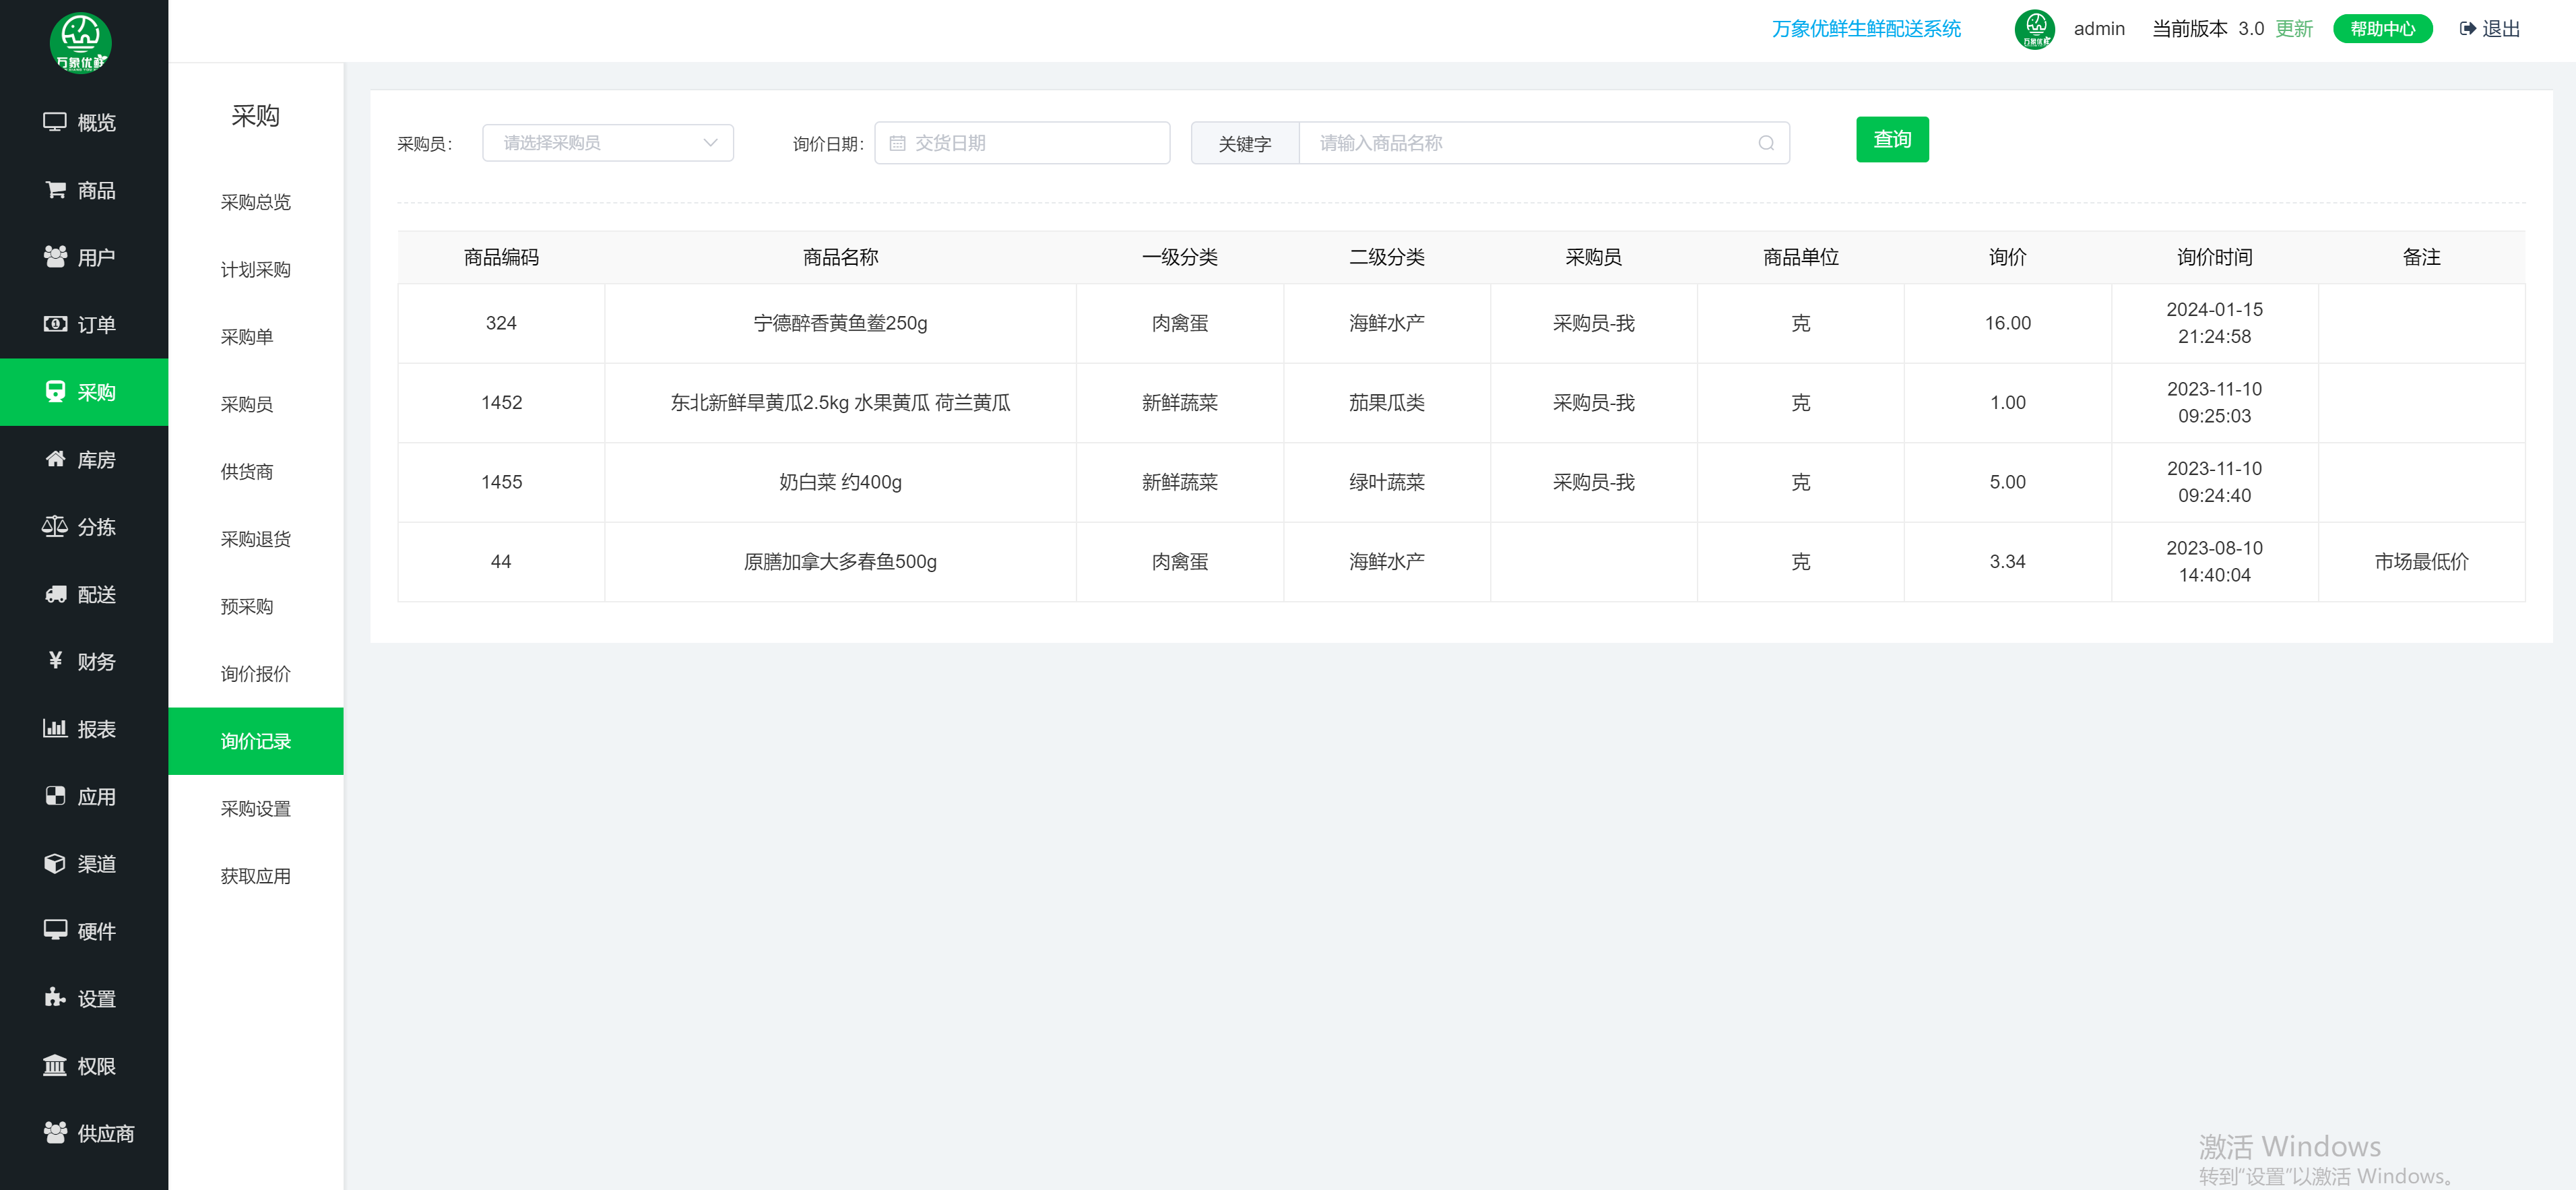Open the 交货日期 date picker
Viewport: 2576px width, 1190px height.
coord(1021,143)
